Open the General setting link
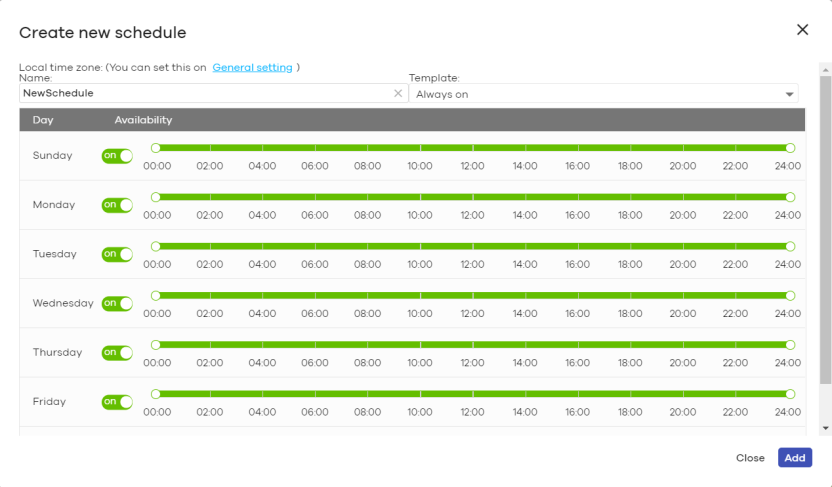The width and height of the screenshot is (832, 487). tap(252, 68)
